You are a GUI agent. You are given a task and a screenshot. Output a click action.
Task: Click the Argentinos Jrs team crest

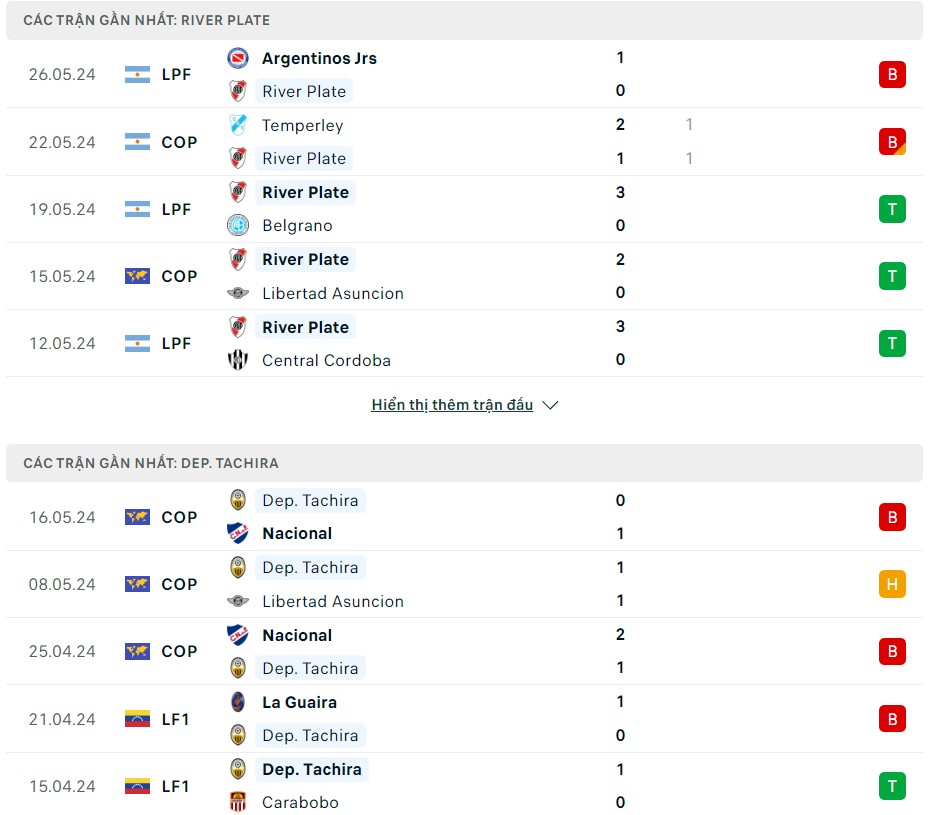[x=237, y=58]
